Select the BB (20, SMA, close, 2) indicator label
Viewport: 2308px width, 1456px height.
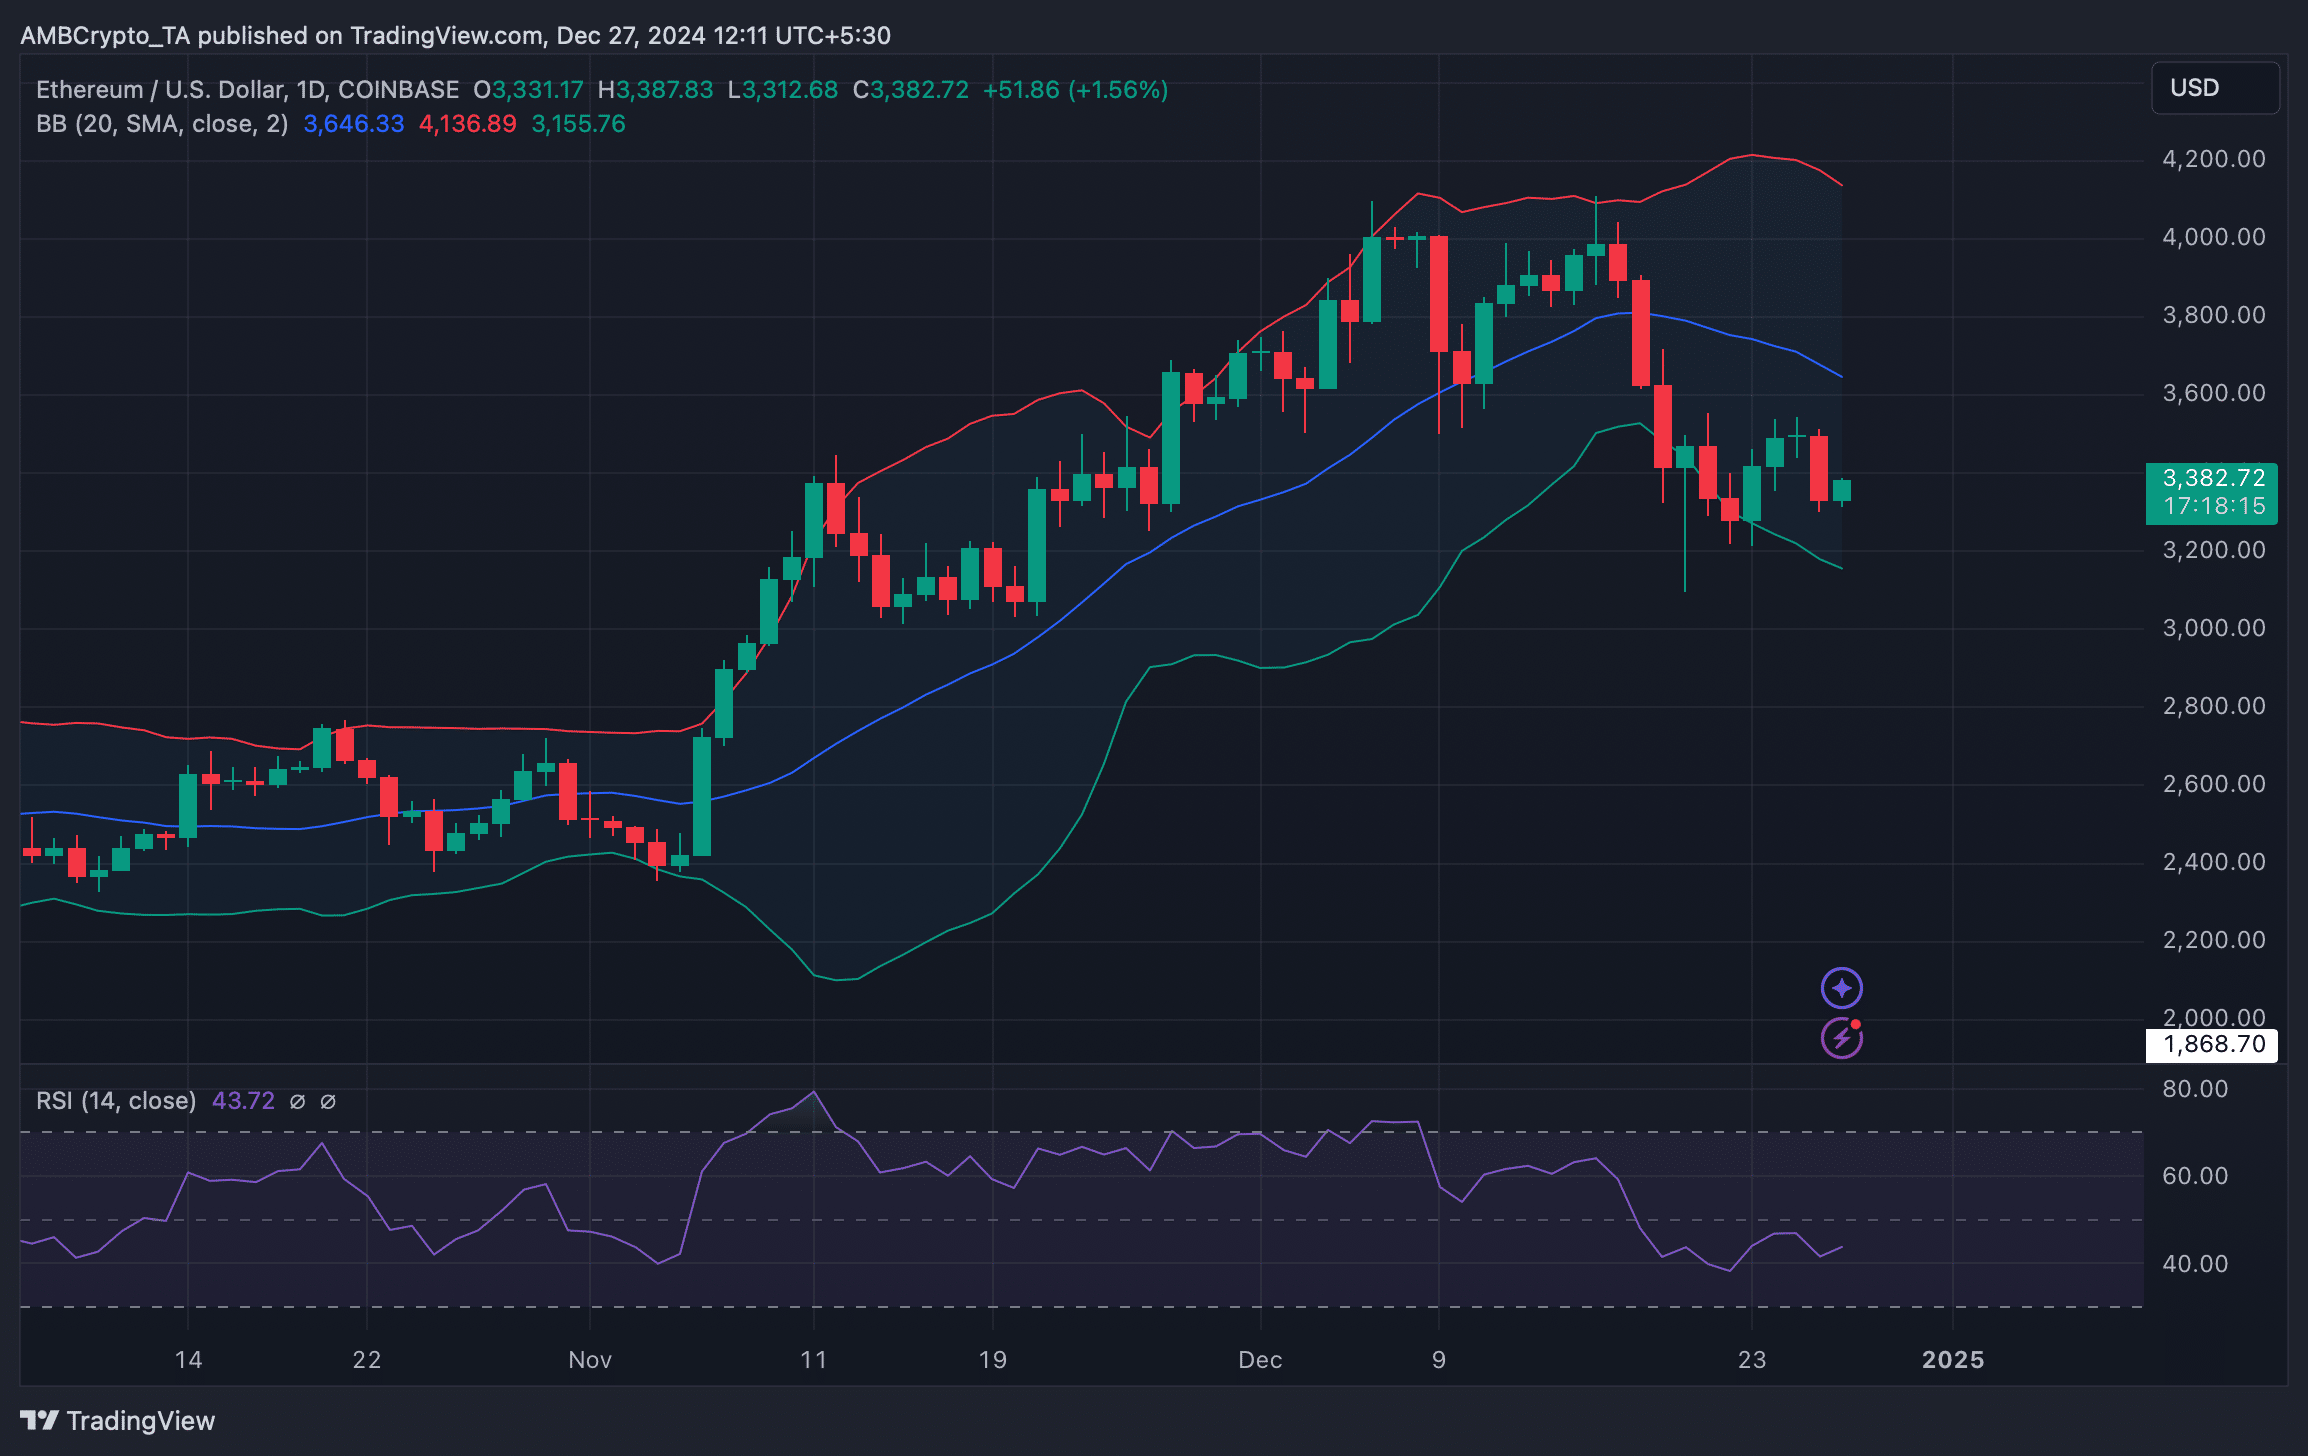click(x=162, y=124)
